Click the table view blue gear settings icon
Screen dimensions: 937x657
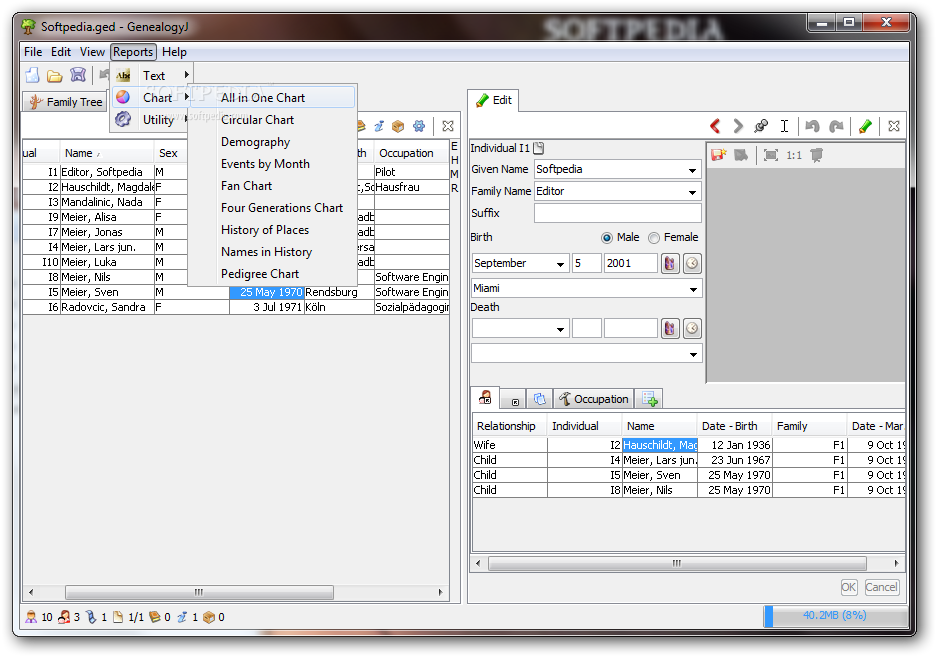coord(419,126)
